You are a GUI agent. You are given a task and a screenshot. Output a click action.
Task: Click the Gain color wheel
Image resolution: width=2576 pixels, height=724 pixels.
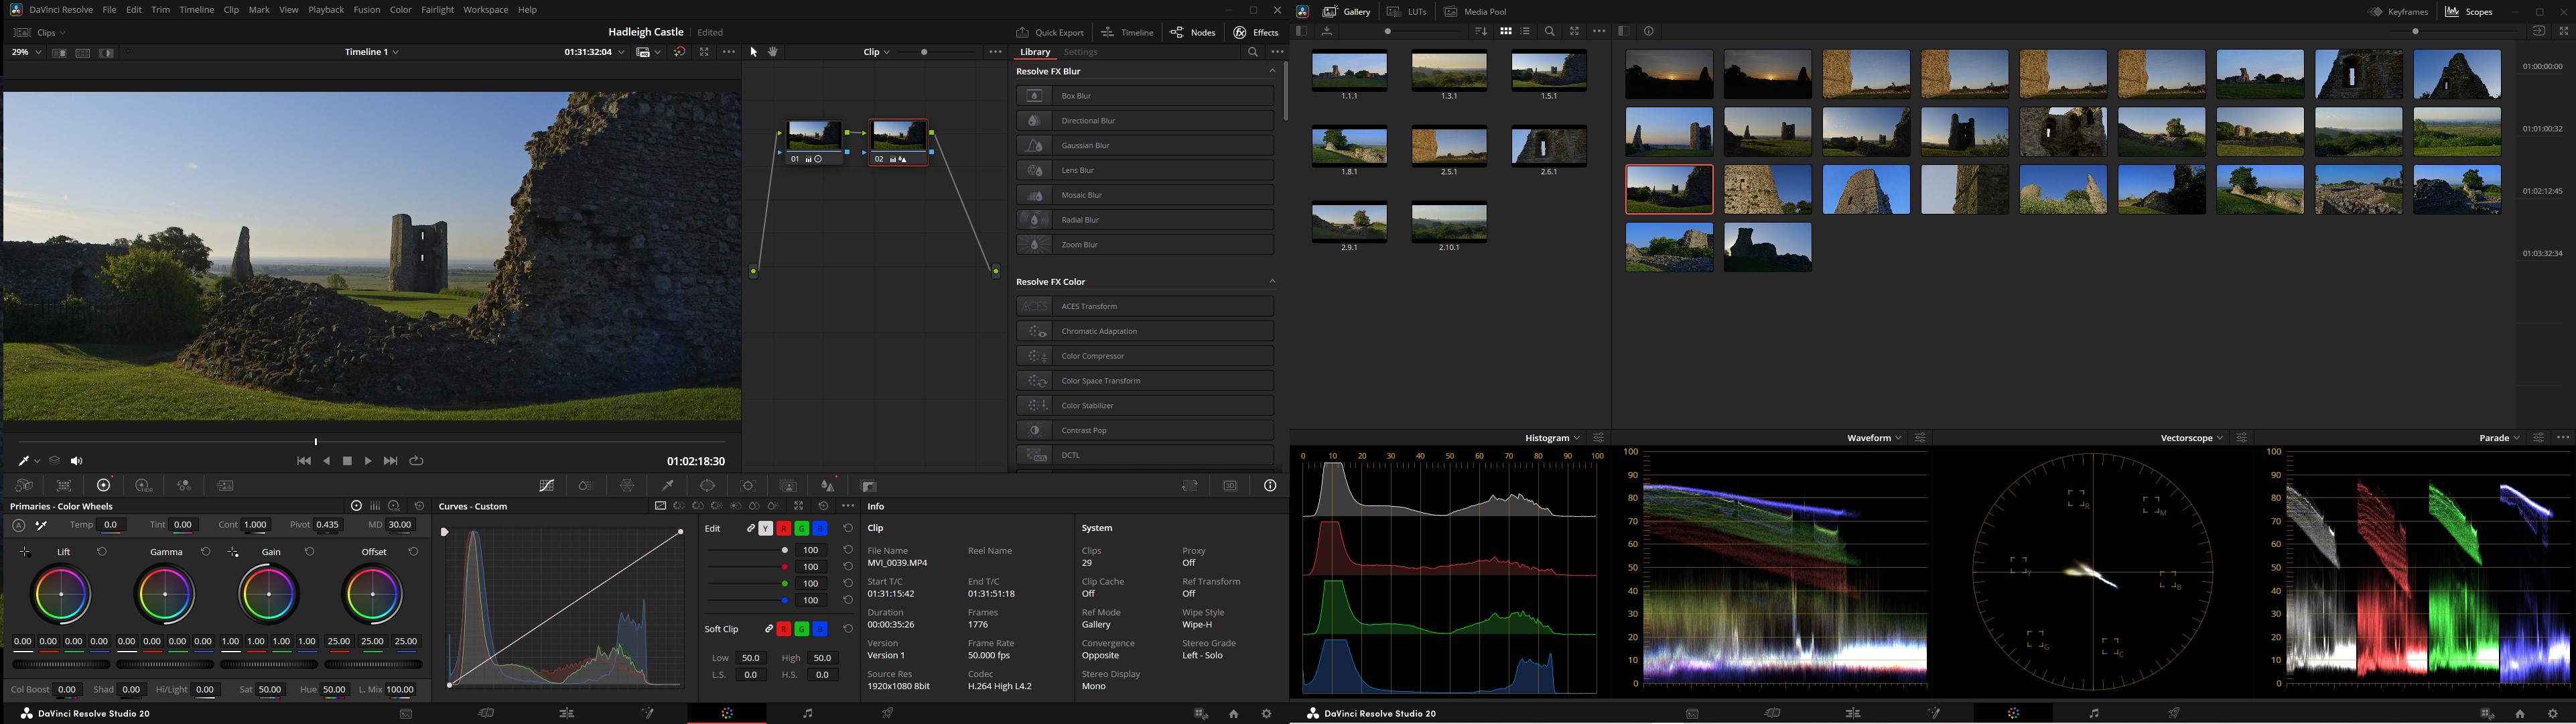point(269,594)
